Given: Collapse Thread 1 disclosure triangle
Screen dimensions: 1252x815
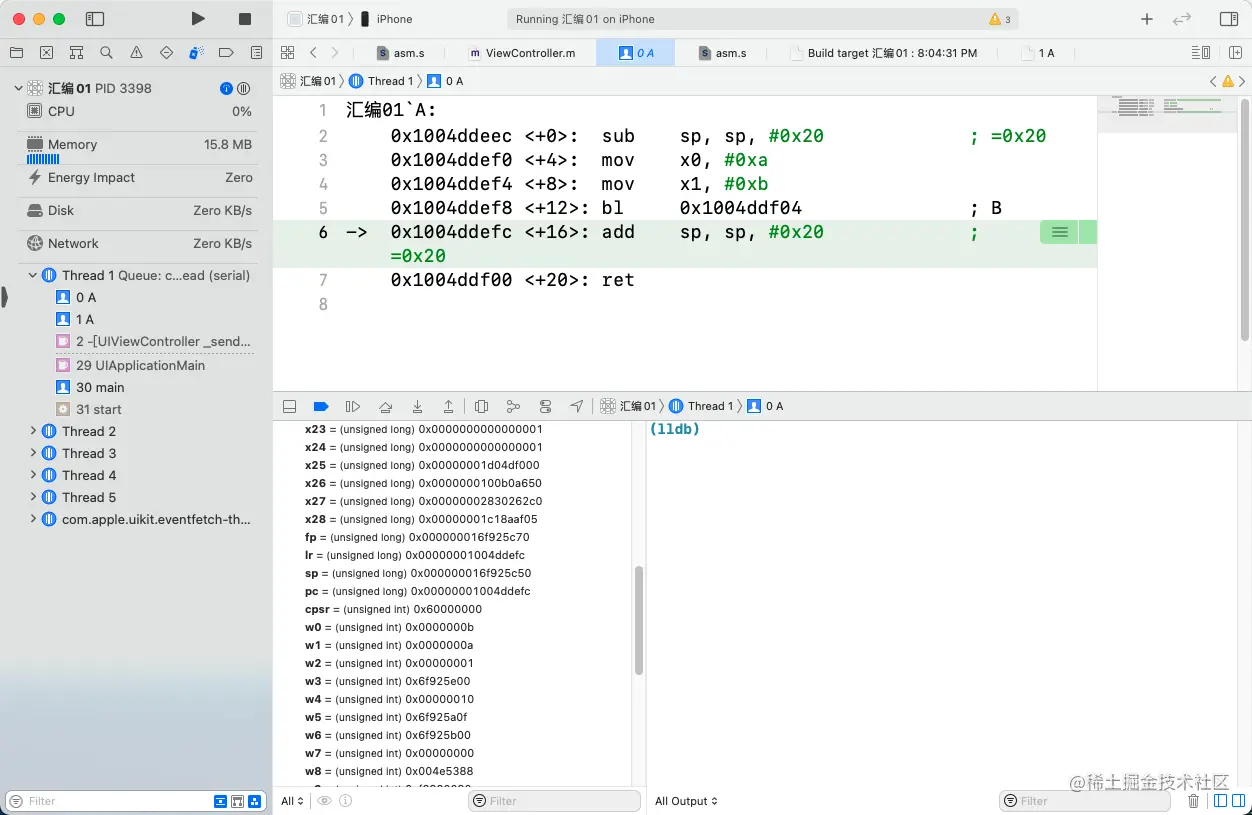Looking at the screenshot, I should 33,275.
